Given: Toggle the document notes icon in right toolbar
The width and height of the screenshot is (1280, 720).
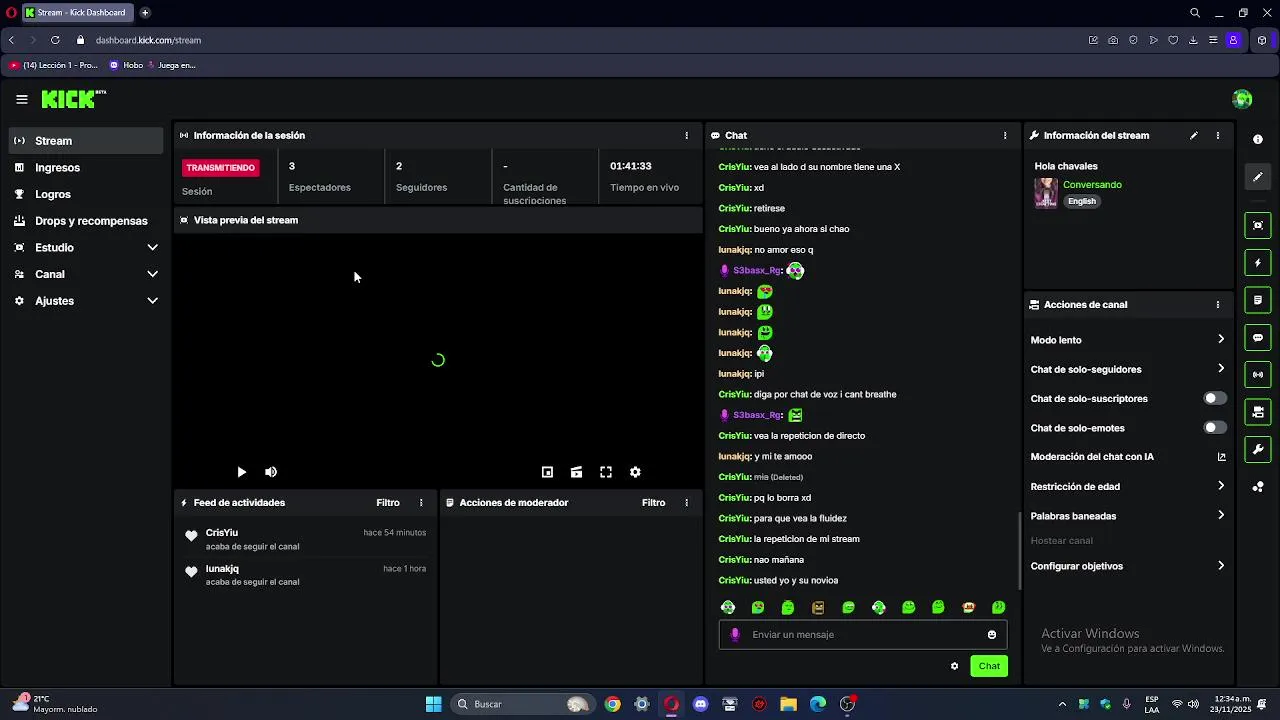Looking at the screenshot, I should point(1258,300).
